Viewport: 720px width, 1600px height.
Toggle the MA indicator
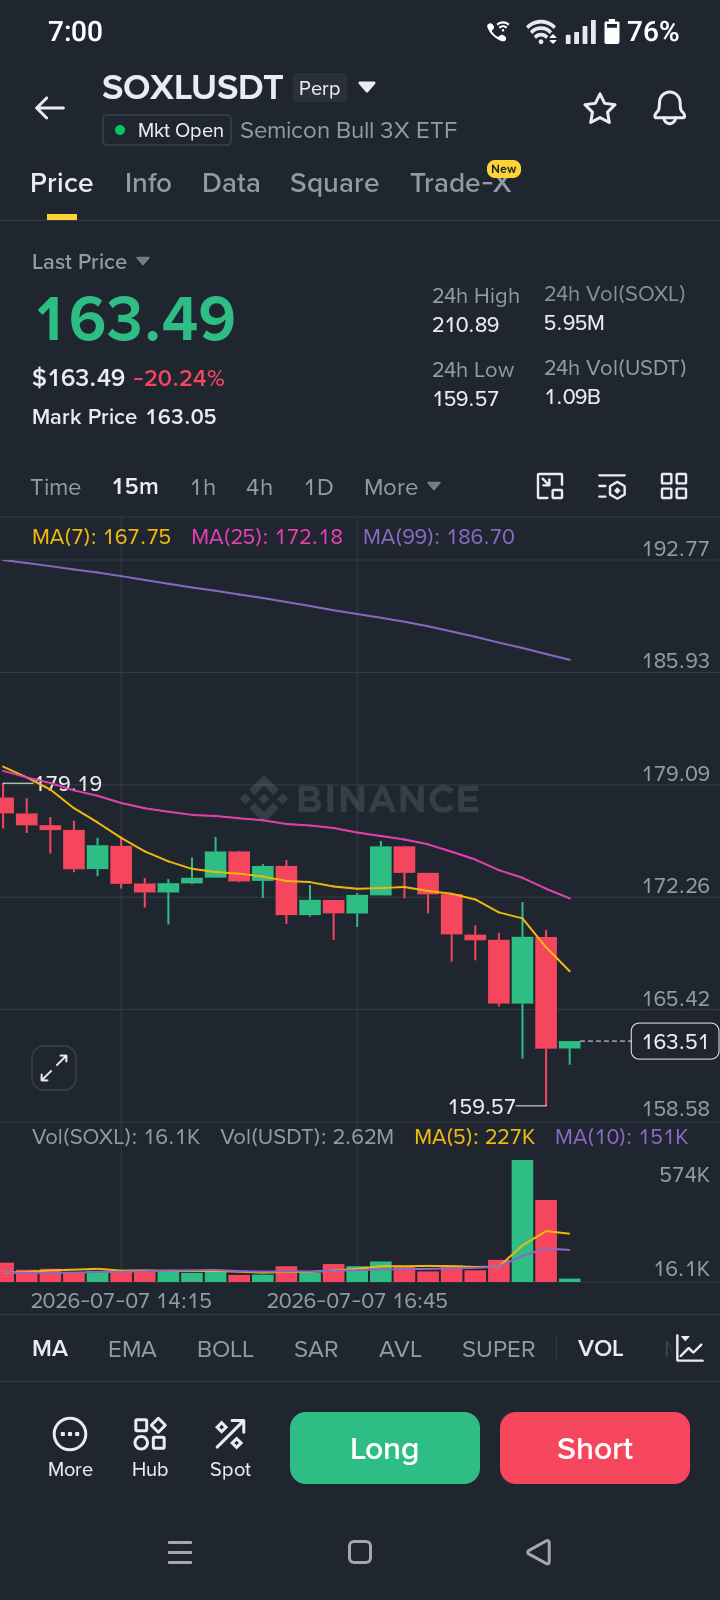50,1348
